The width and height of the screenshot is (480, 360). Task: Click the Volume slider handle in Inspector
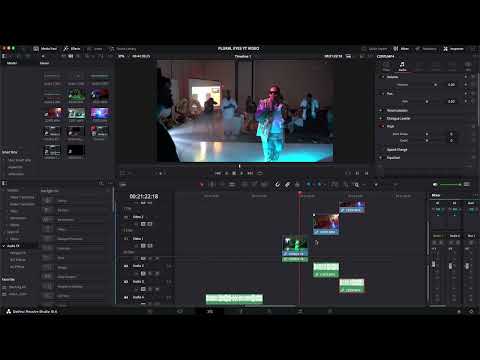point(435,85)
